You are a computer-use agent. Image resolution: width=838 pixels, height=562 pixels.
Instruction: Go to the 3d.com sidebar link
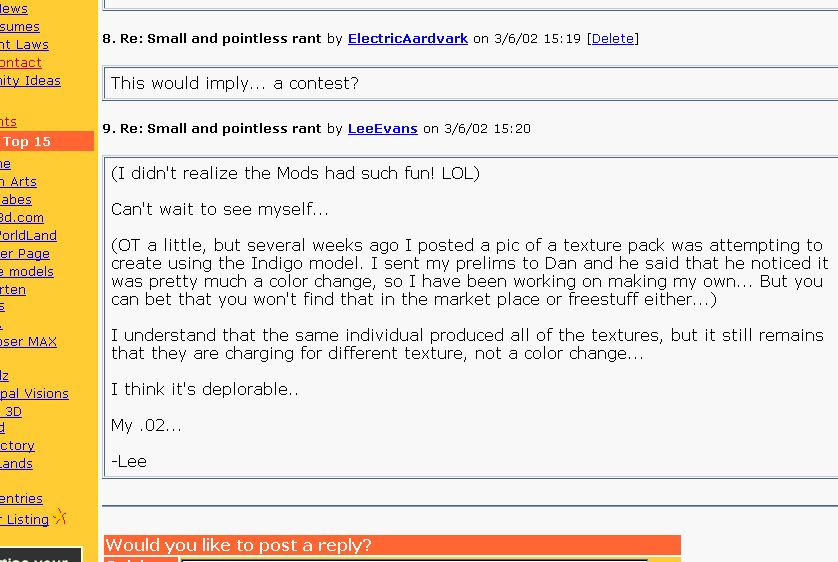click(22, 218)
